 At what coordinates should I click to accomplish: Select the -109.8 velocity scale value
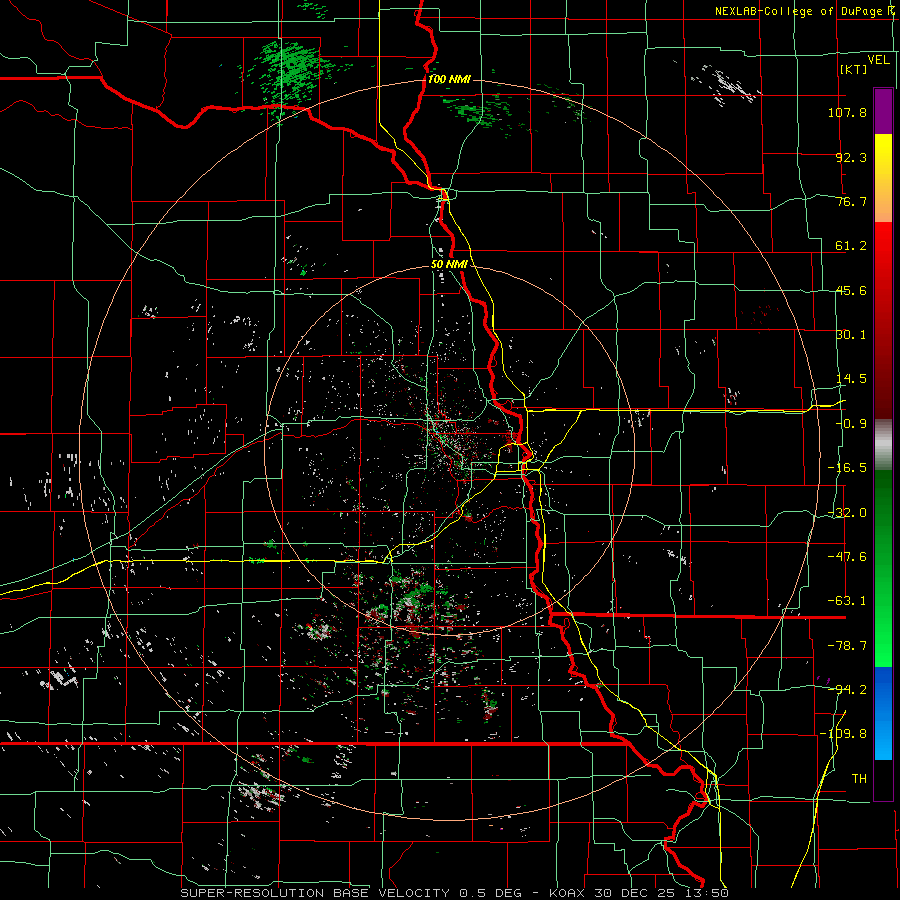[843, 734]
